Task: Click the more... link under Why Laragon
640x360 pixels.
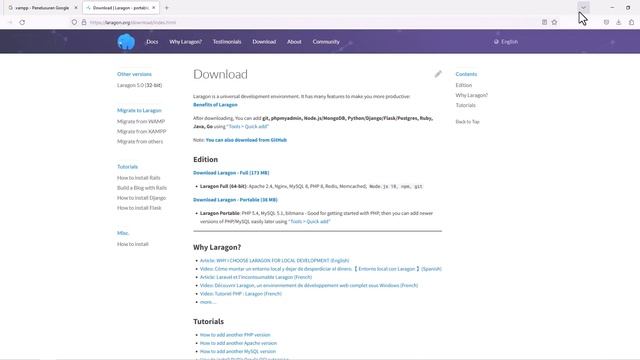Action: coord(208,302)
